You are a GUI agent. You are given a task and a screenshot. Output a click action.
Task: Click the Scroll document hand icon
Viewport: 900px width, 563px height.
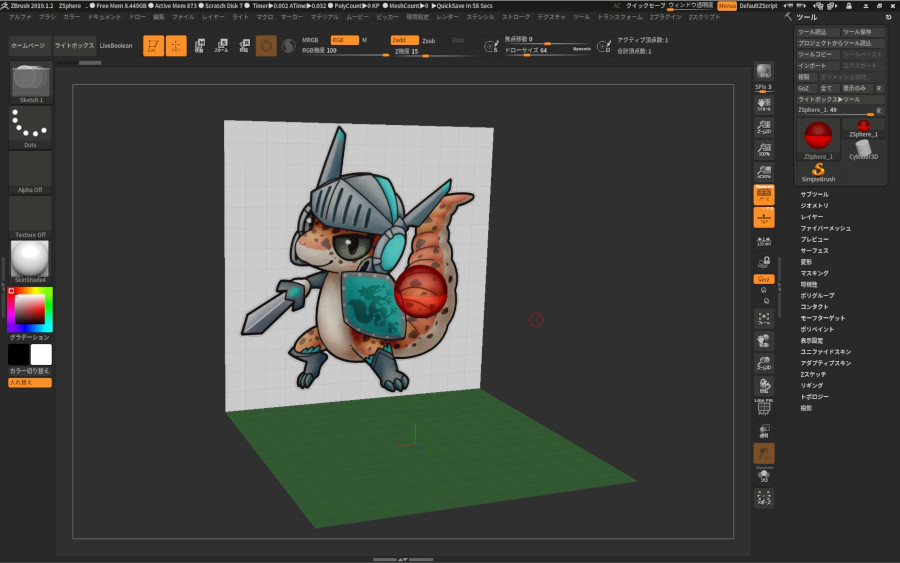(x=764, y=104)
